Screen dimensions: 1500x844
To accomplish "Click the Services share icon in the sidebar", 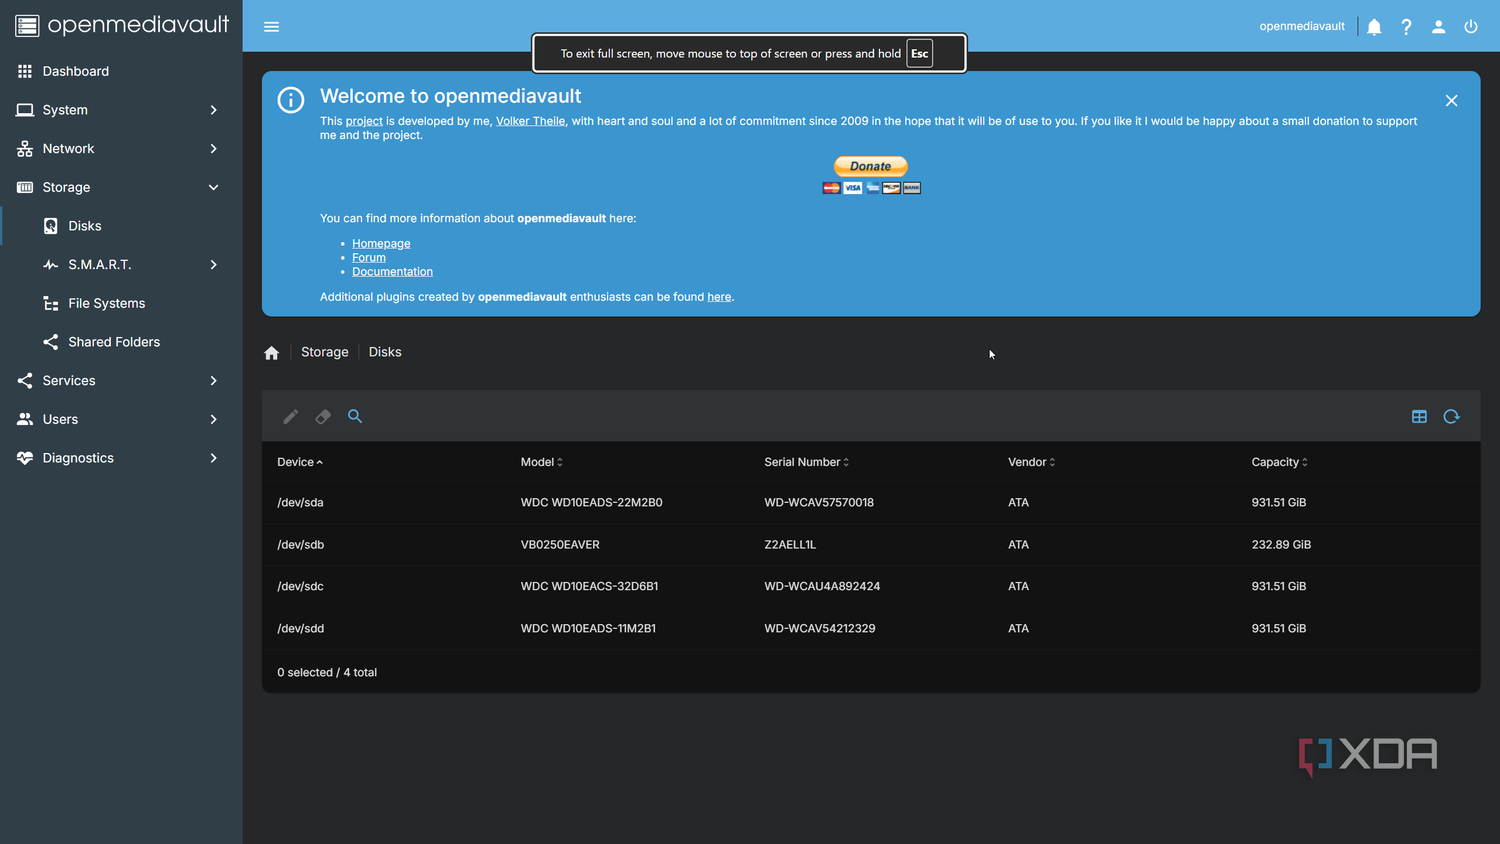I will tap(25, 381).
